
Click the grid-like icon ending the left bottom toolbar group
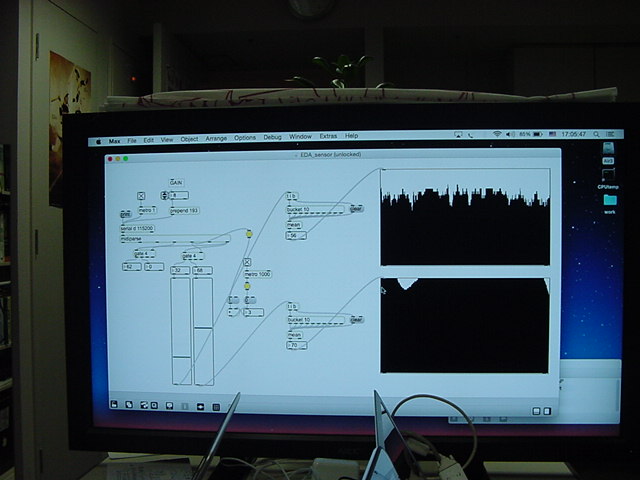[x=216, y=407]
